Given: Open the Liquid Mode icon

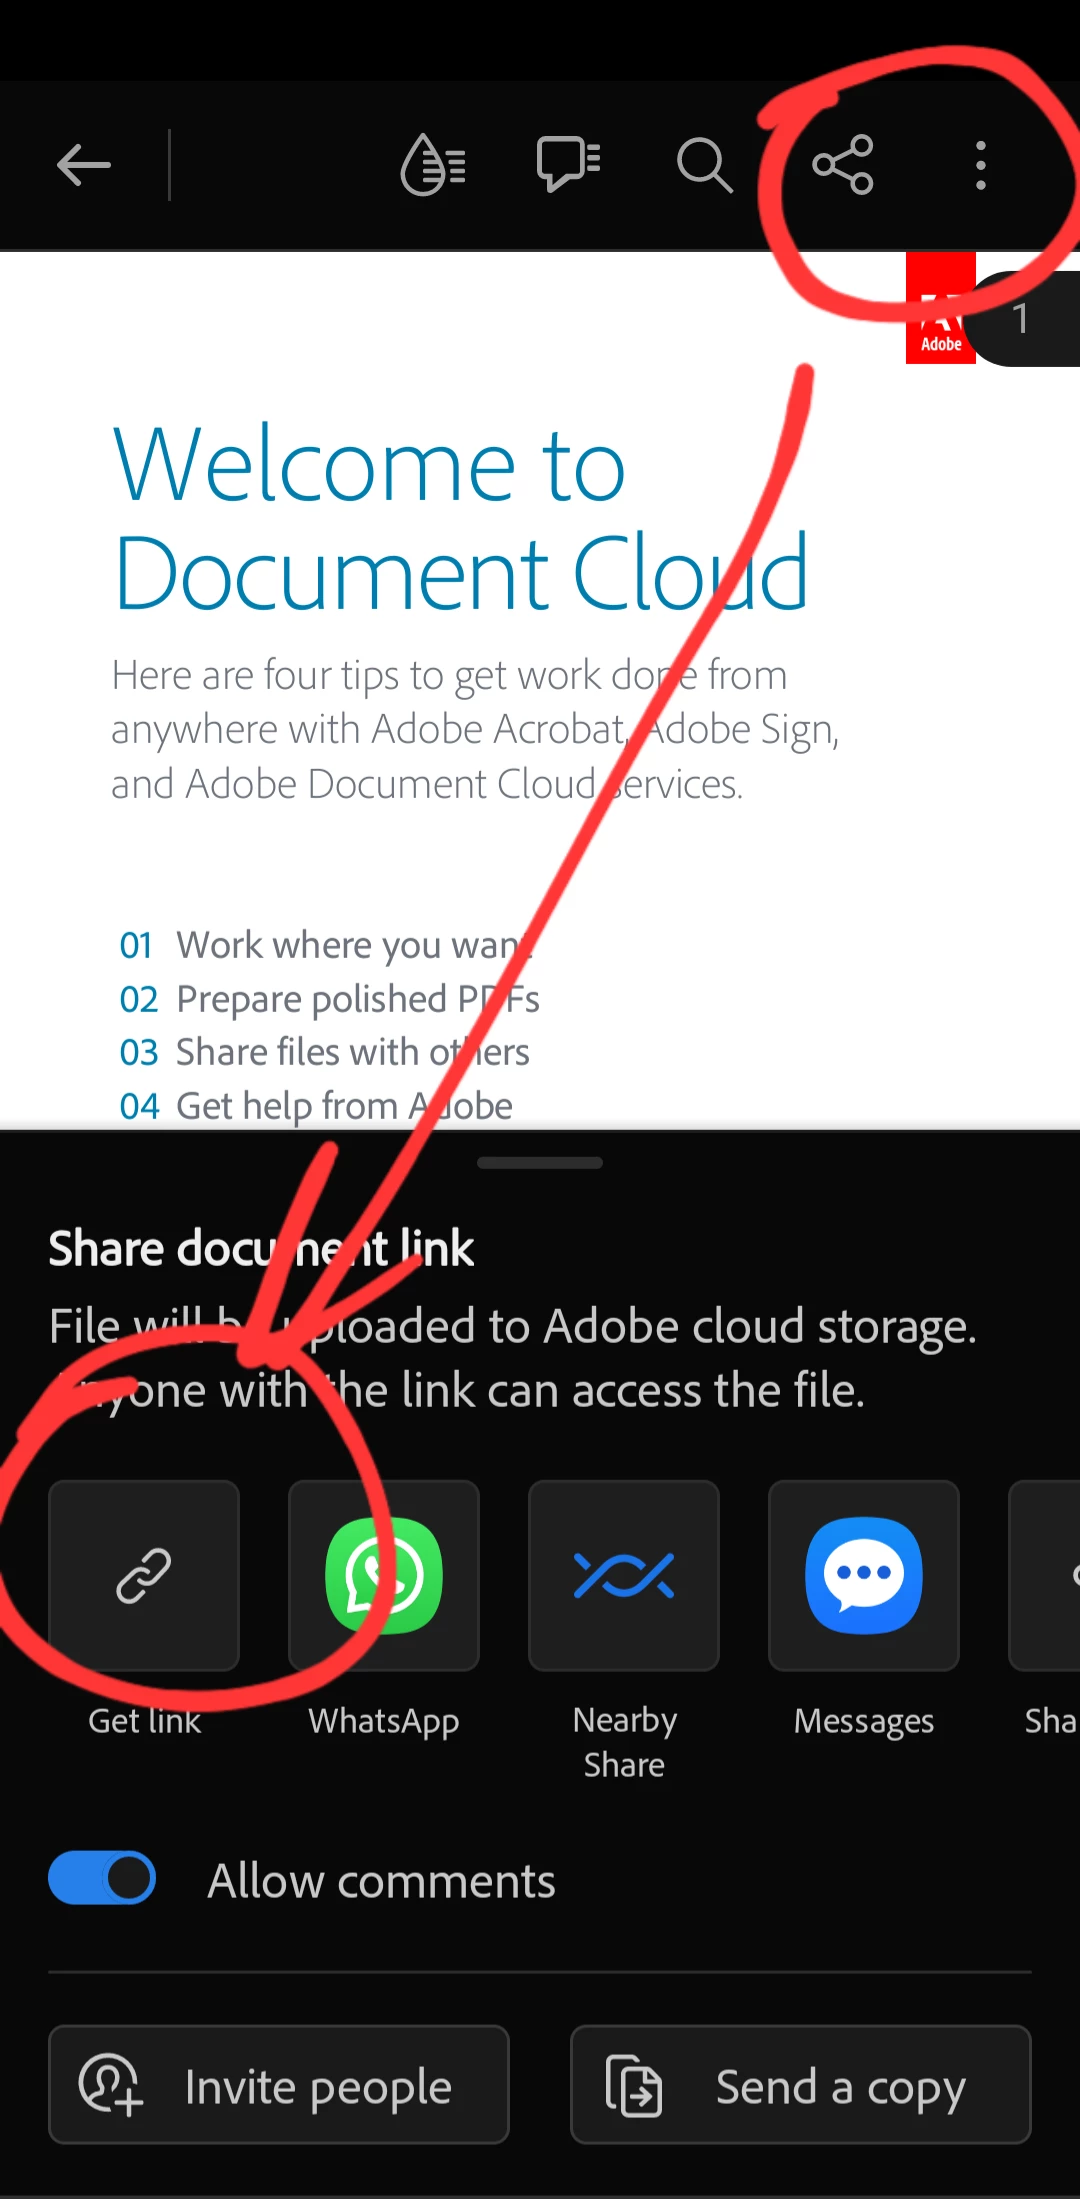Looking at the screenshot, I should click(433, 164).
